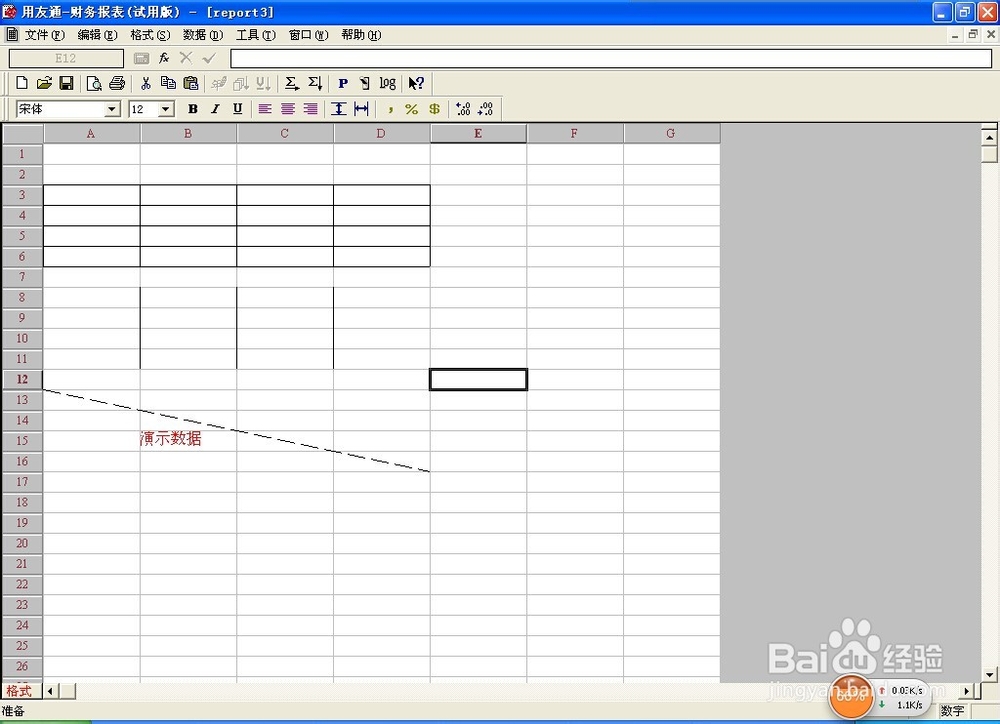Click the Paste icon
Screen dimensions: 1000x724
click(192, 83)
